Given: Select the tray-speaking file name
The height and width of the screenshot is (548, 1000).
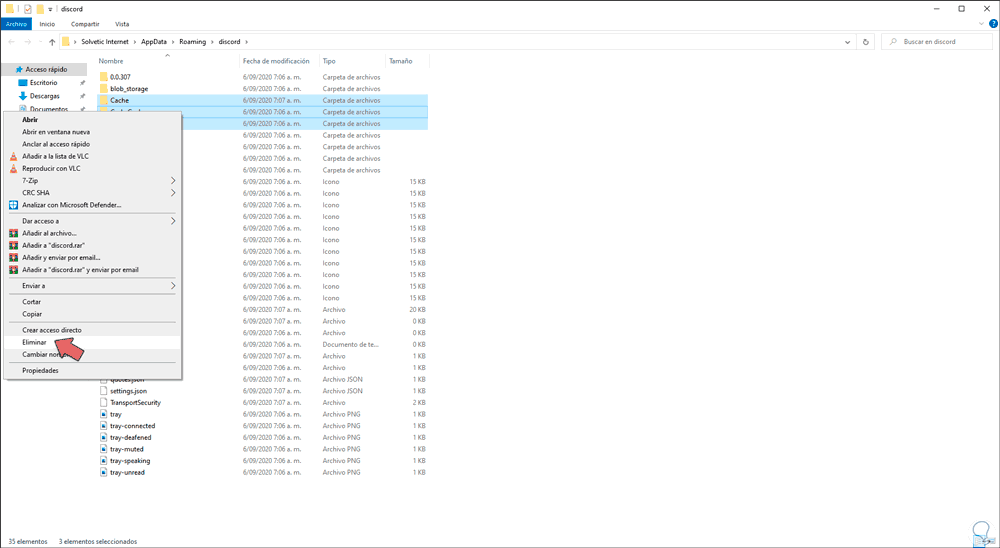Looking at the screenshot, I should pos(130,461).
